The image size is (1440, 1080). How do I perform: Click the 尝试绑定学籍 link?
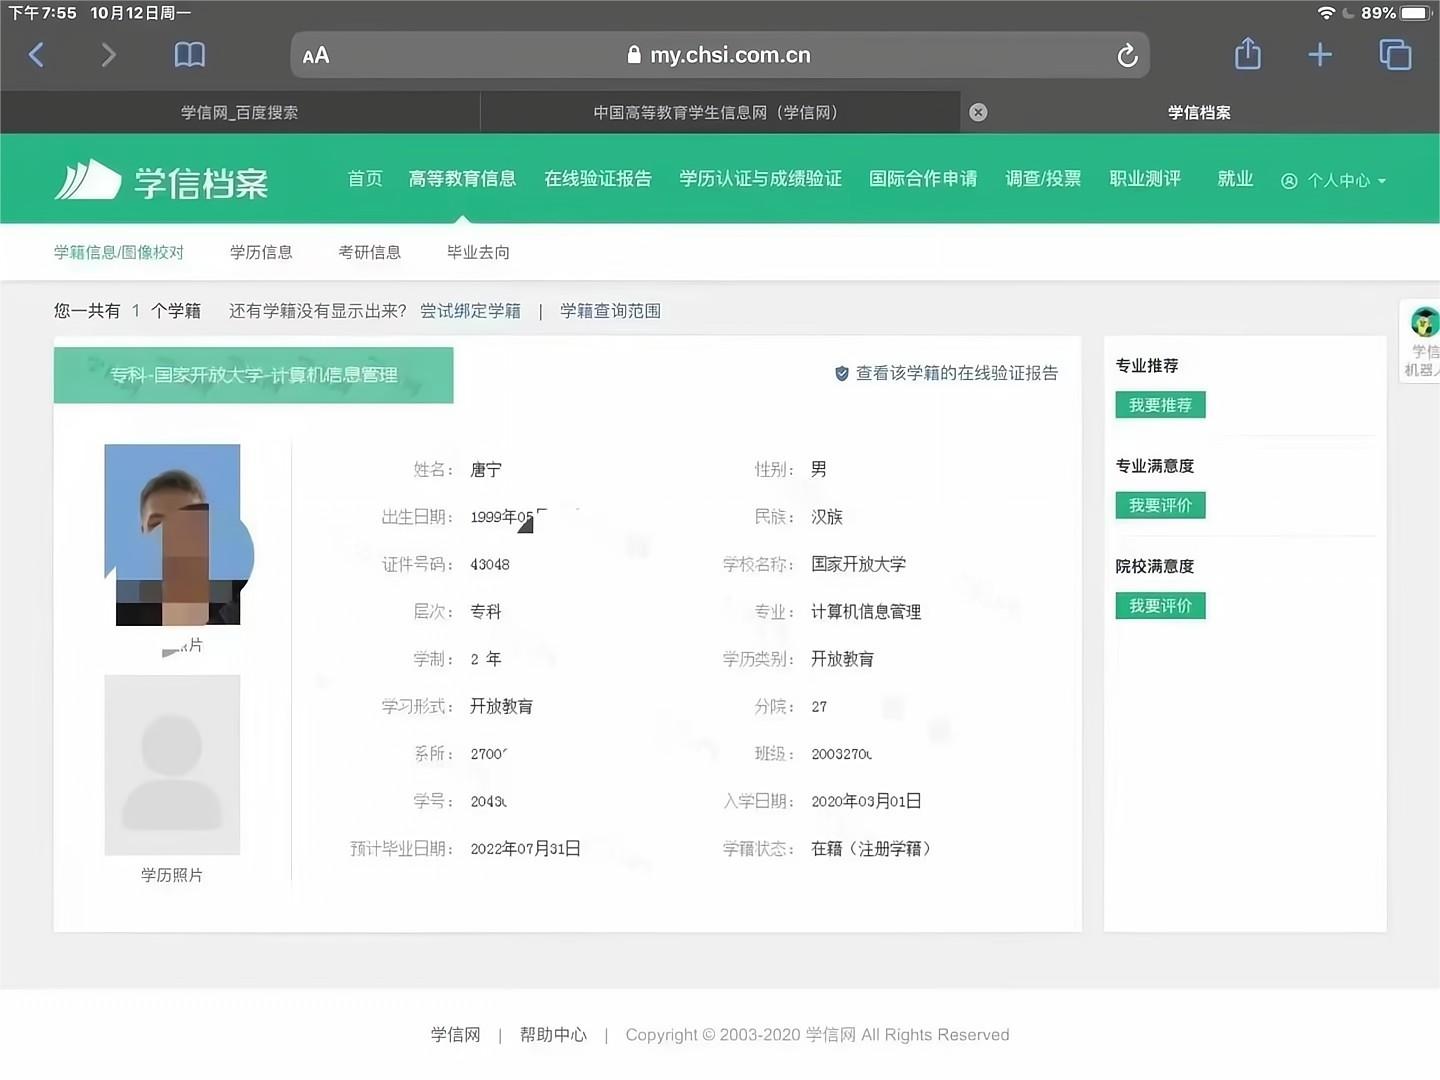470,311
